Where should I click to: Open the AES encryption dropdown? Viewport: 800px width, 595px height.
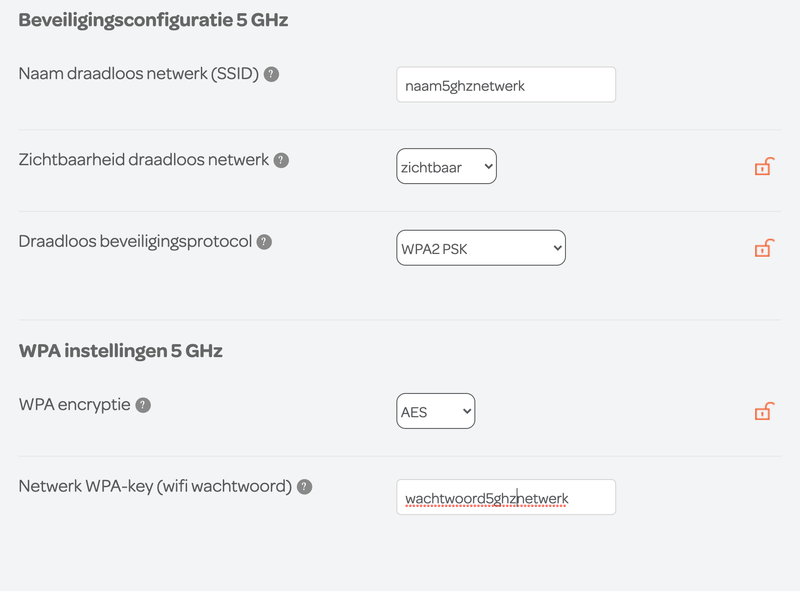436,411
